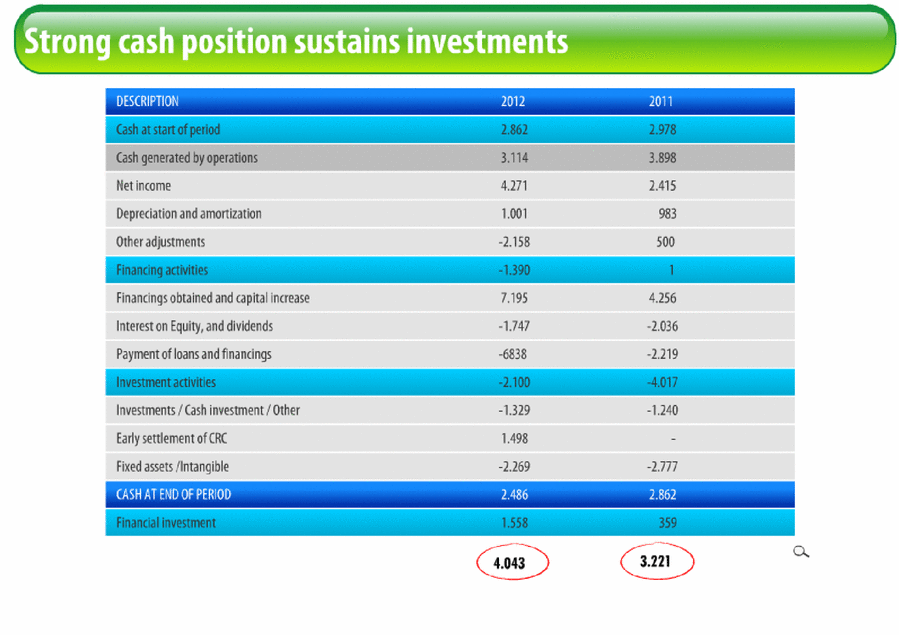Select 'Investments / Cash investment / Other' label
Image resolution: width=899 pixels, height=635 pixels.
(x=208, y=410)
